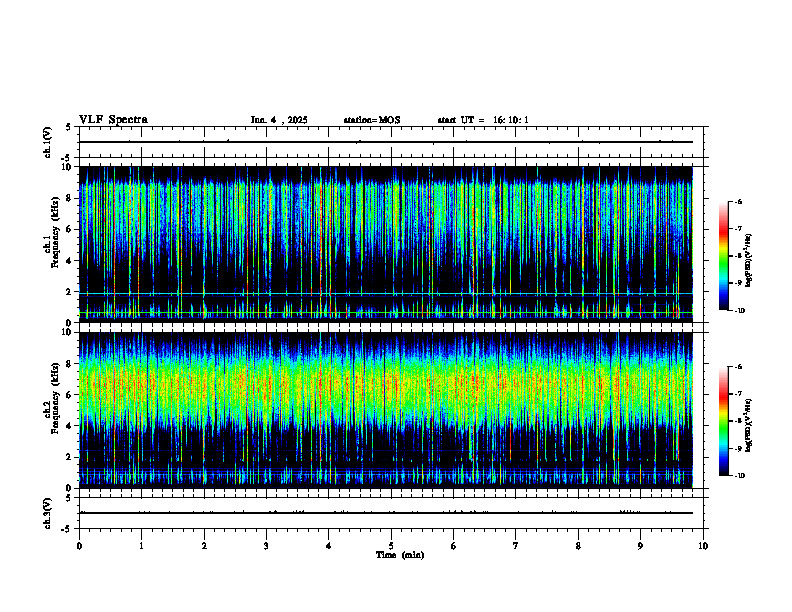The width and height of the screenshot is (792, 612).
Task: Click the "4" kHz tick on ch.2 frequency axis
Action: (70, 426)
